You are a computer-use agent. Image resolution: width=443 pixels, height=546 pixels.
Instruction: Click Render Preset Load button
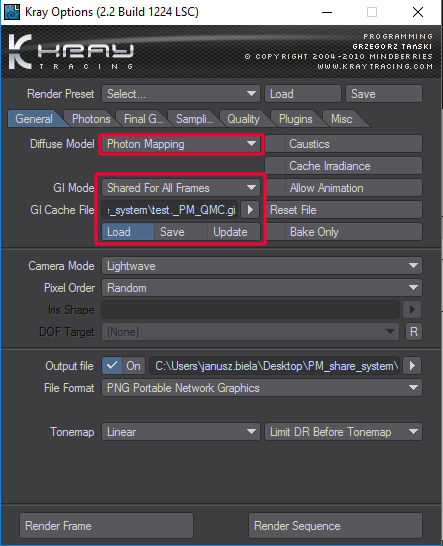303,94
